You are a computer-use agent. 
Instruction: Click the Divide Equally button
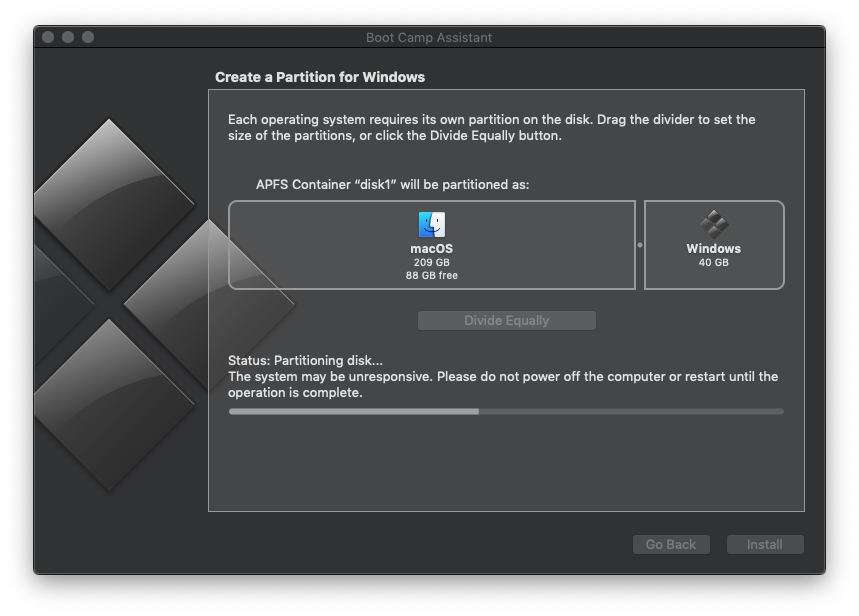tap(507, 321)
